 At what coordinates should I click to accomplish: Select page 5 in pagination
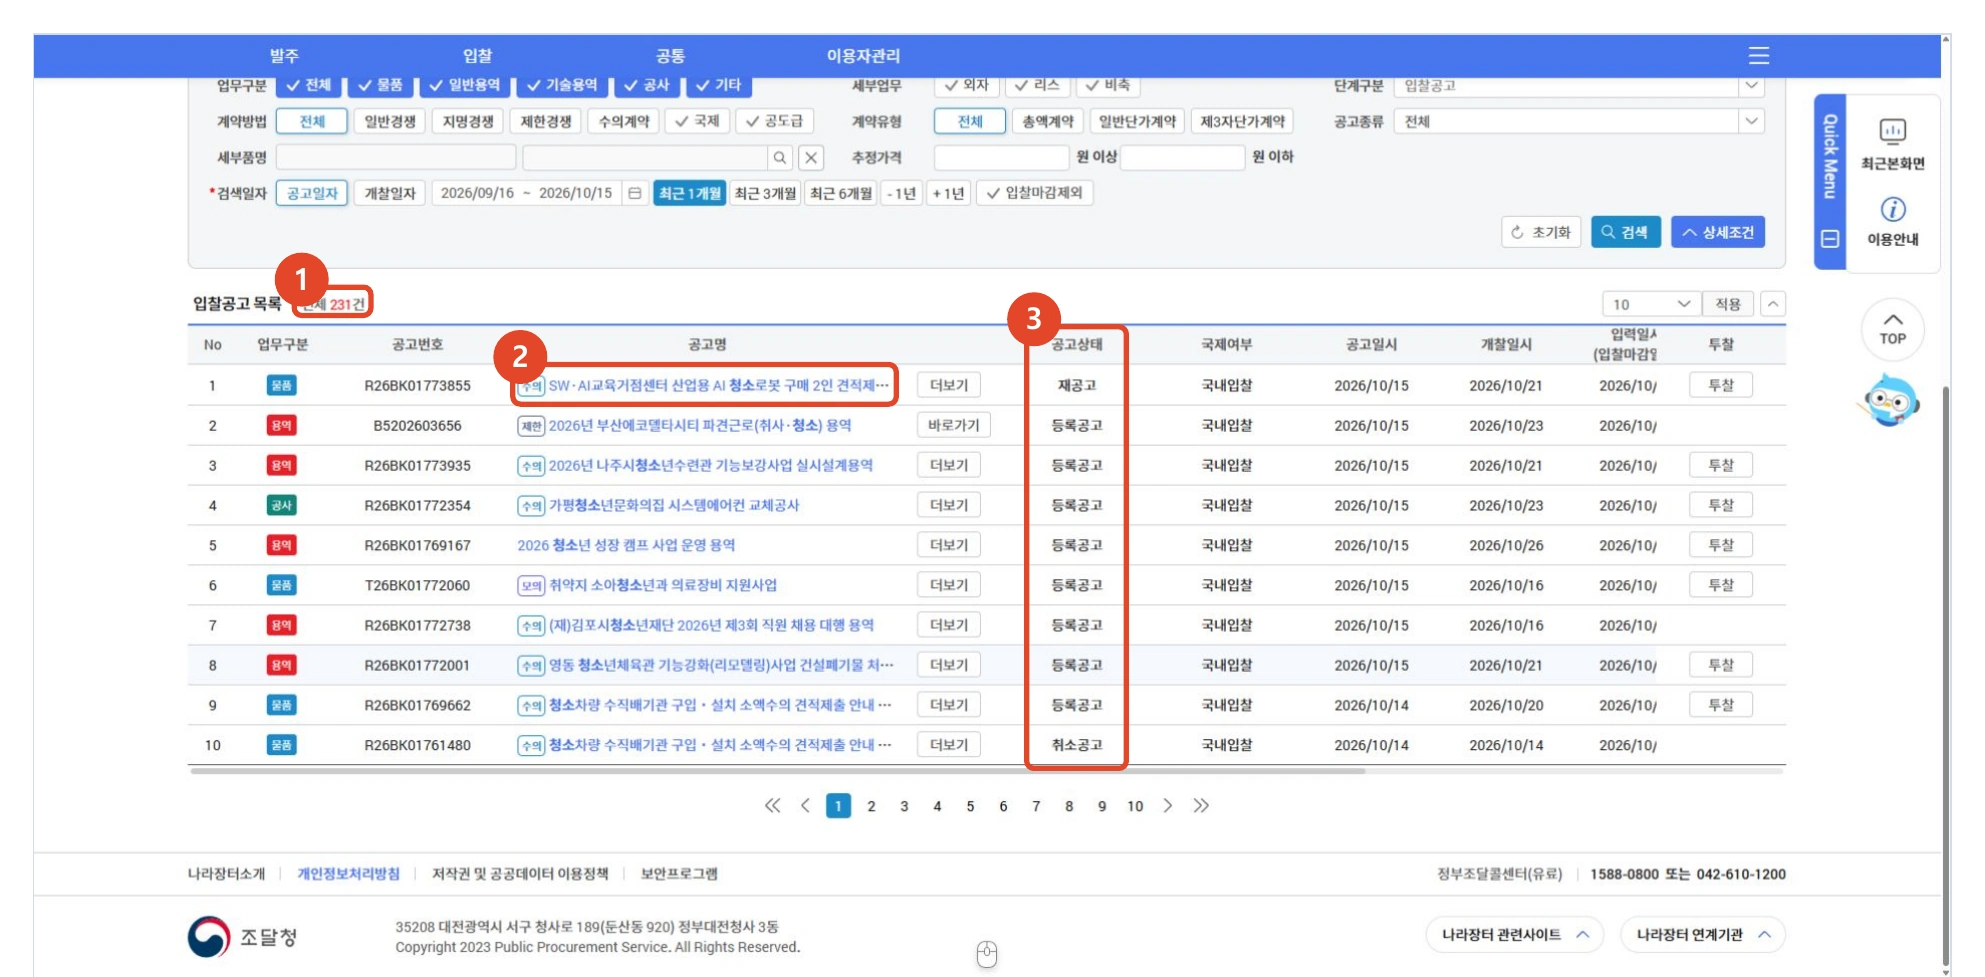tap(970, 806)
